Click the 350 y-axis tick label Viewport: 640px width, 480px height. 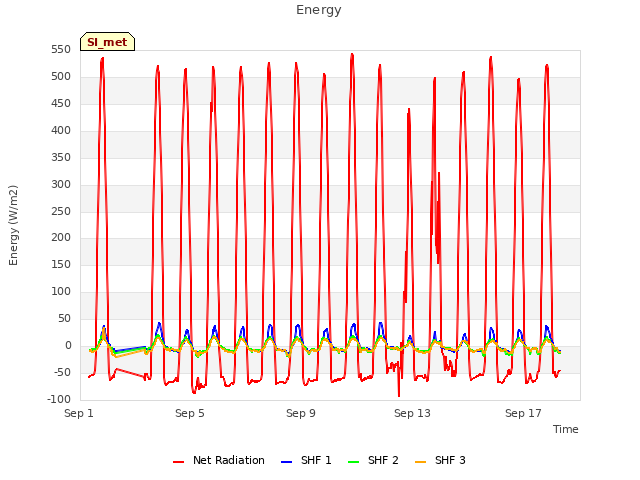[61, 158]
